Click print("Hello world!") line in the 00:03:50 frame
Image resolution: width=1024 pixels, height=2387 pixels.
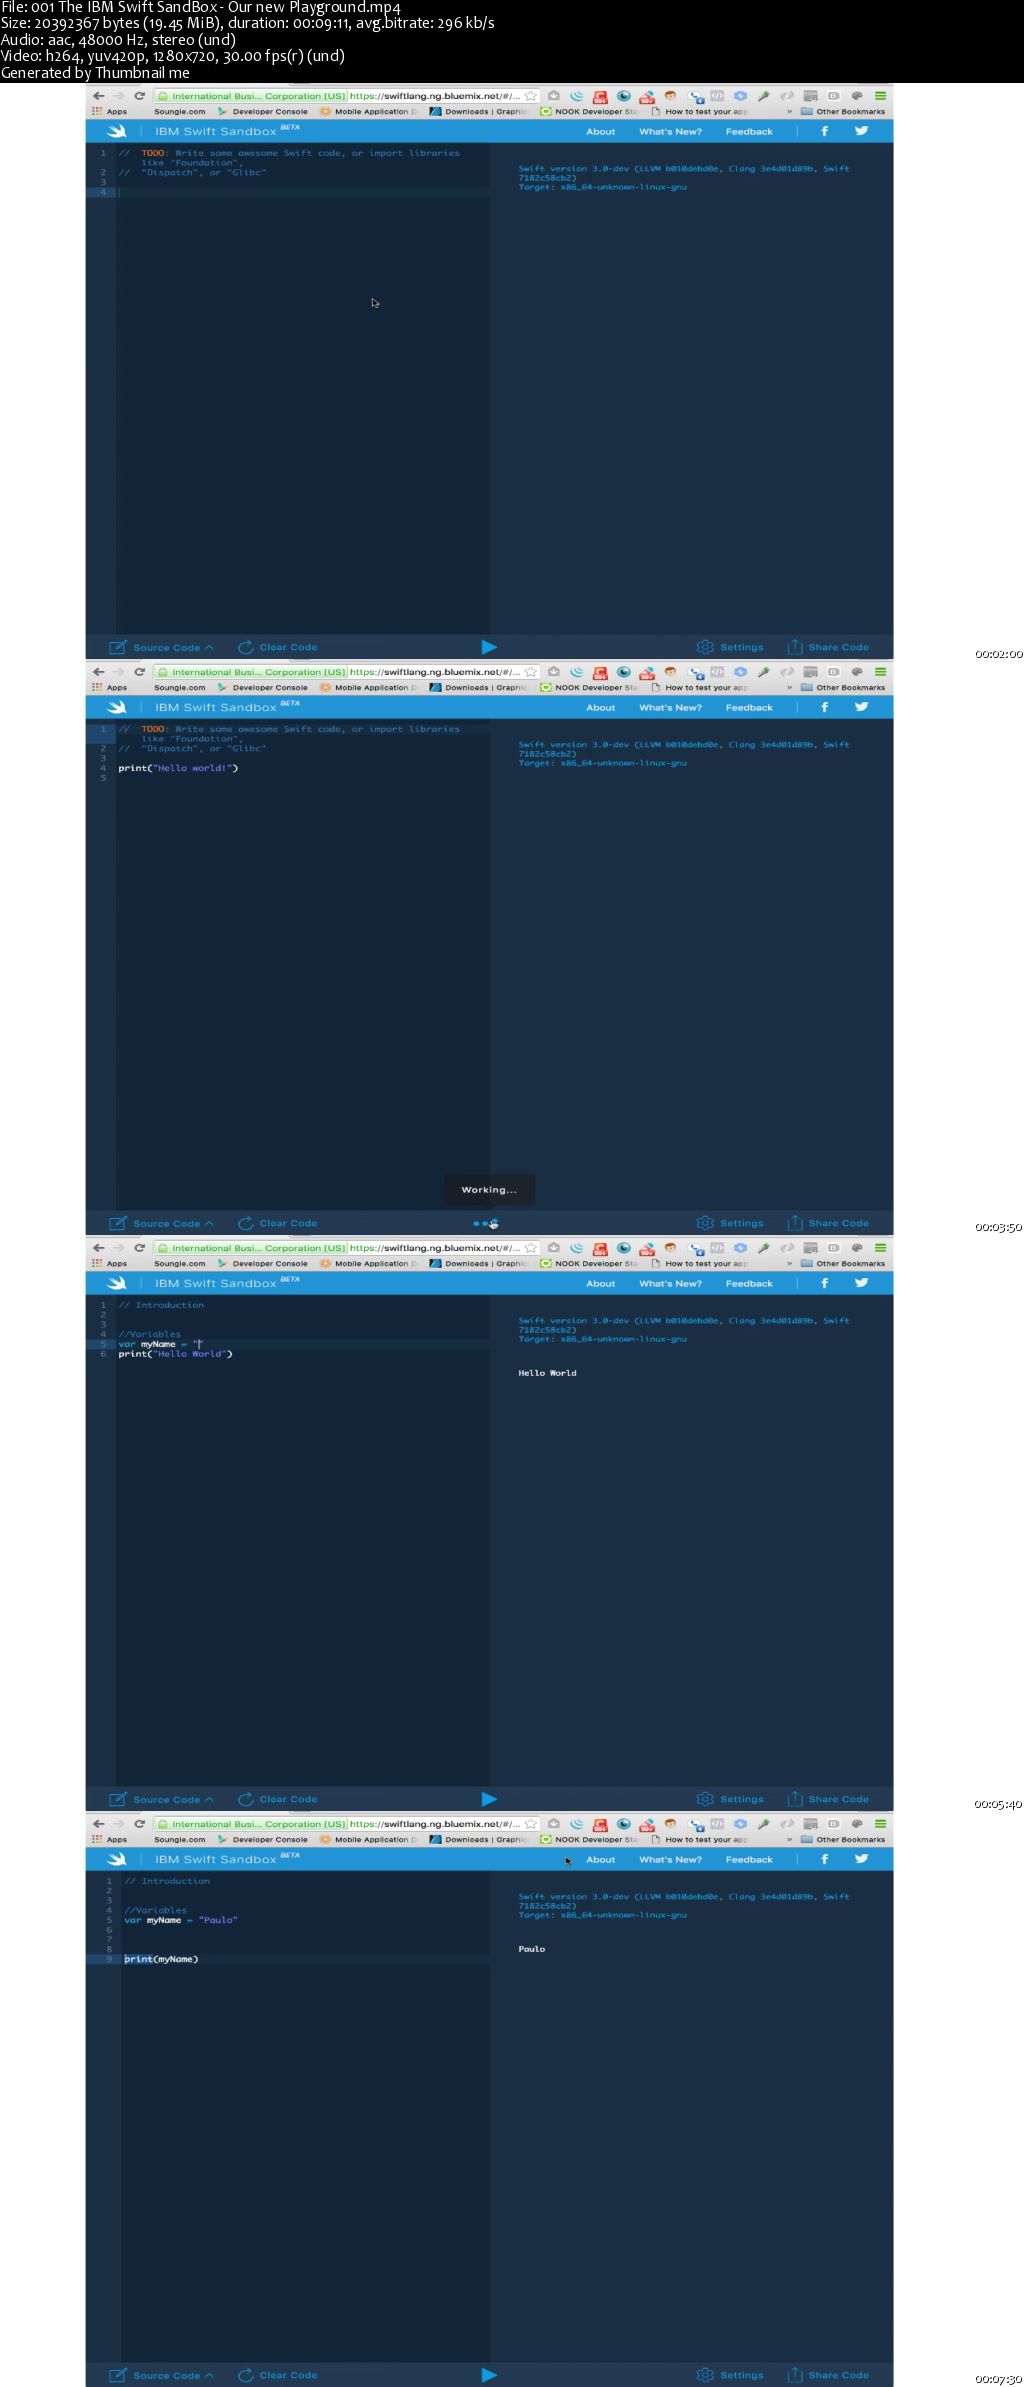[x=178, y=768]
